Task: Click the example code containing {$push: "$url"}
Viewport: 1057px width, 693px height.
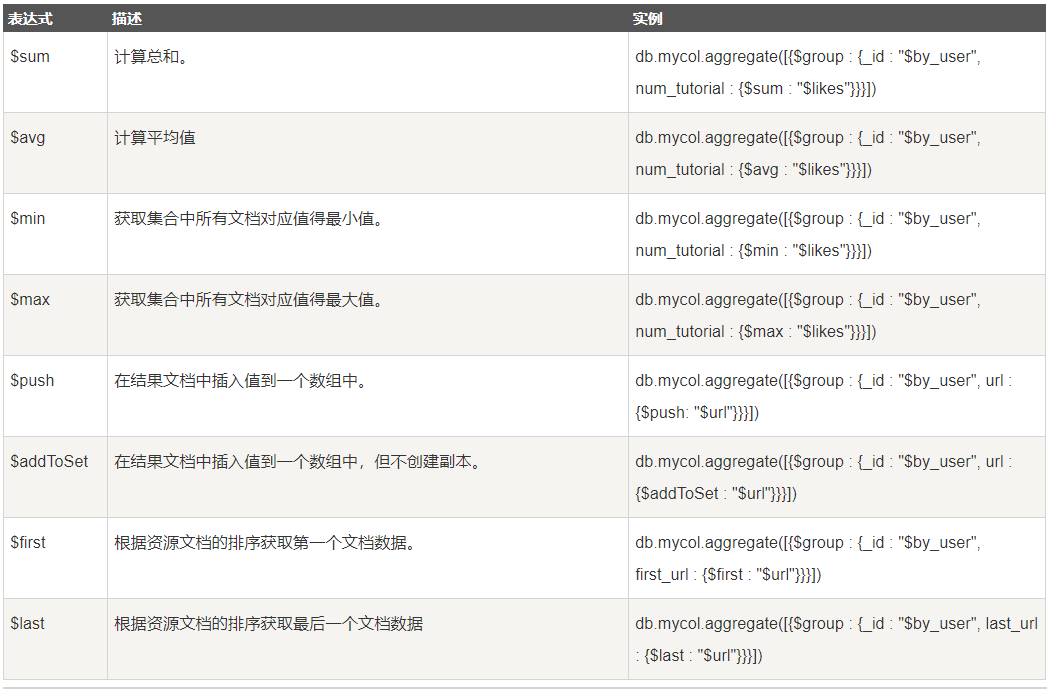Action: tap(824, 396)
